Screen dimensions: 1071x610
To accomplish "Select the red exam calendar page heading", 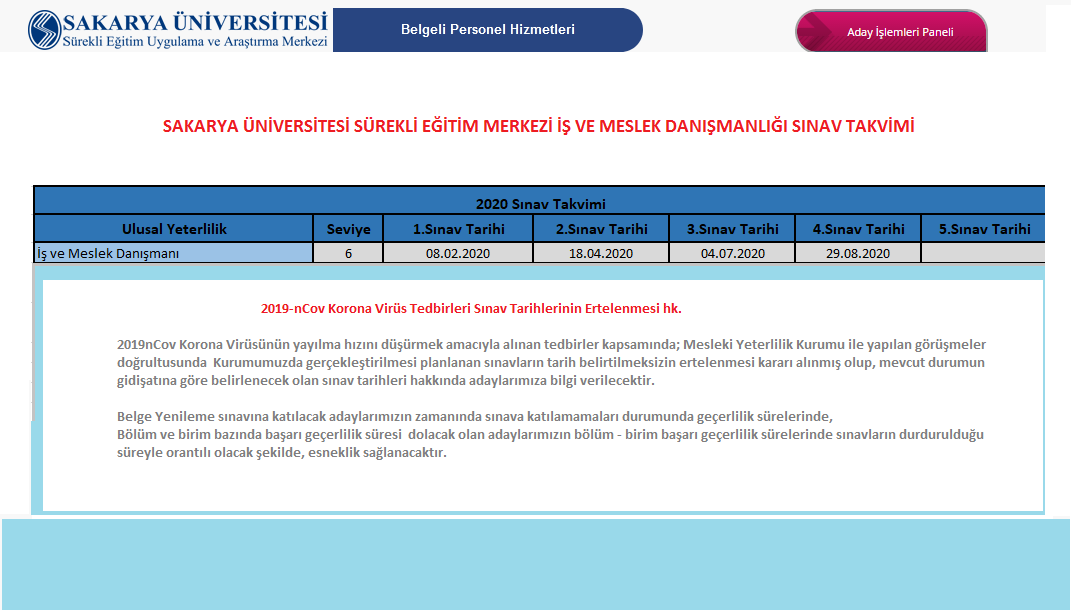I will click(x=538, y=126).
